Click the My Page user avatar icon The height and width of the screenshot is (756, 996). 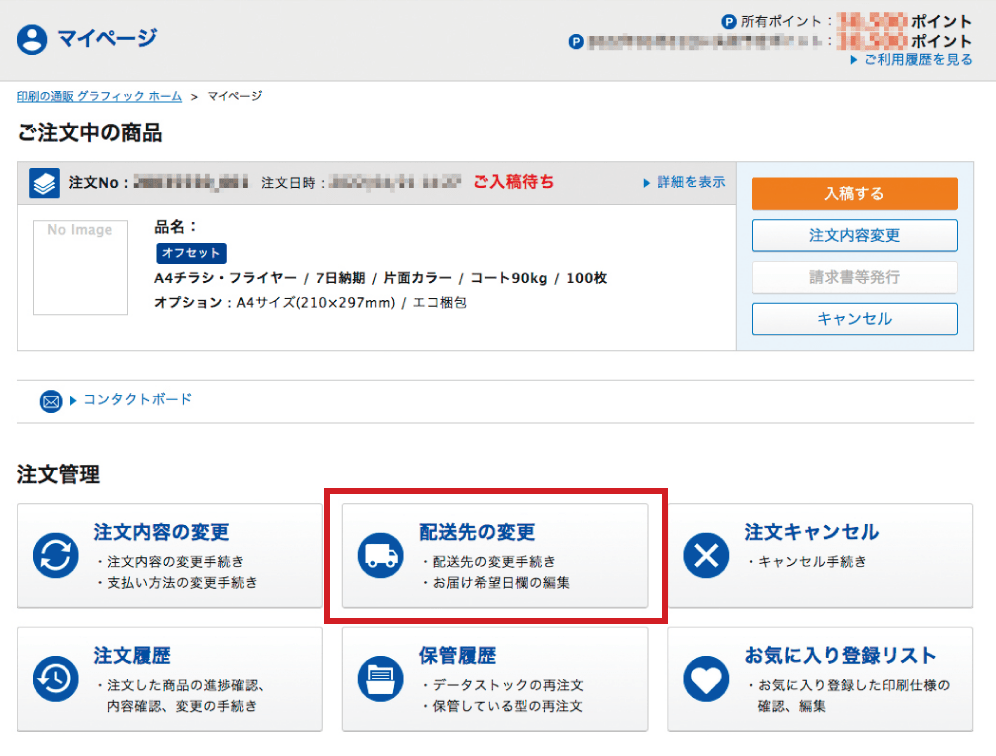pyautogui.click(x=32, y=40)
